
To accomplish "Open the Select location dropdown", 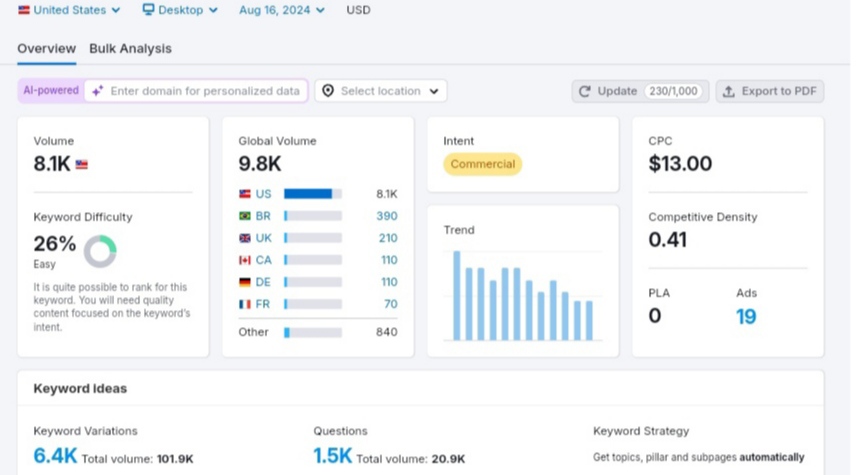I will [x=381, y=91].
